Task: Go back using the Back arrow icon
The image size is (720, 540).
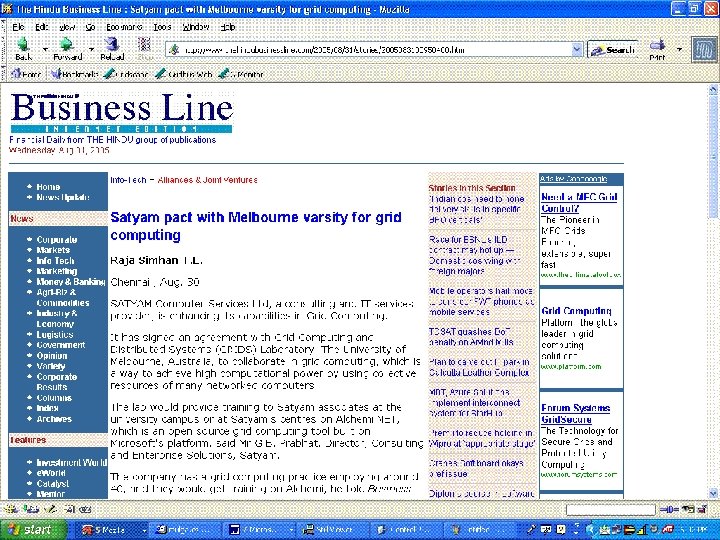Action: 22,45
